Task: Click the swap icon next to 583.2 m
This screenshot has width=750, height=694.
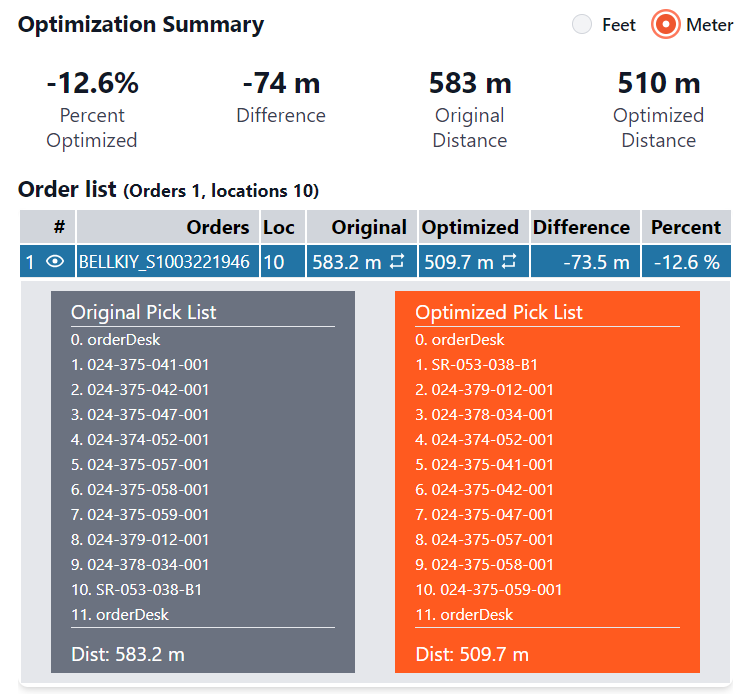Action: [397, 262]
